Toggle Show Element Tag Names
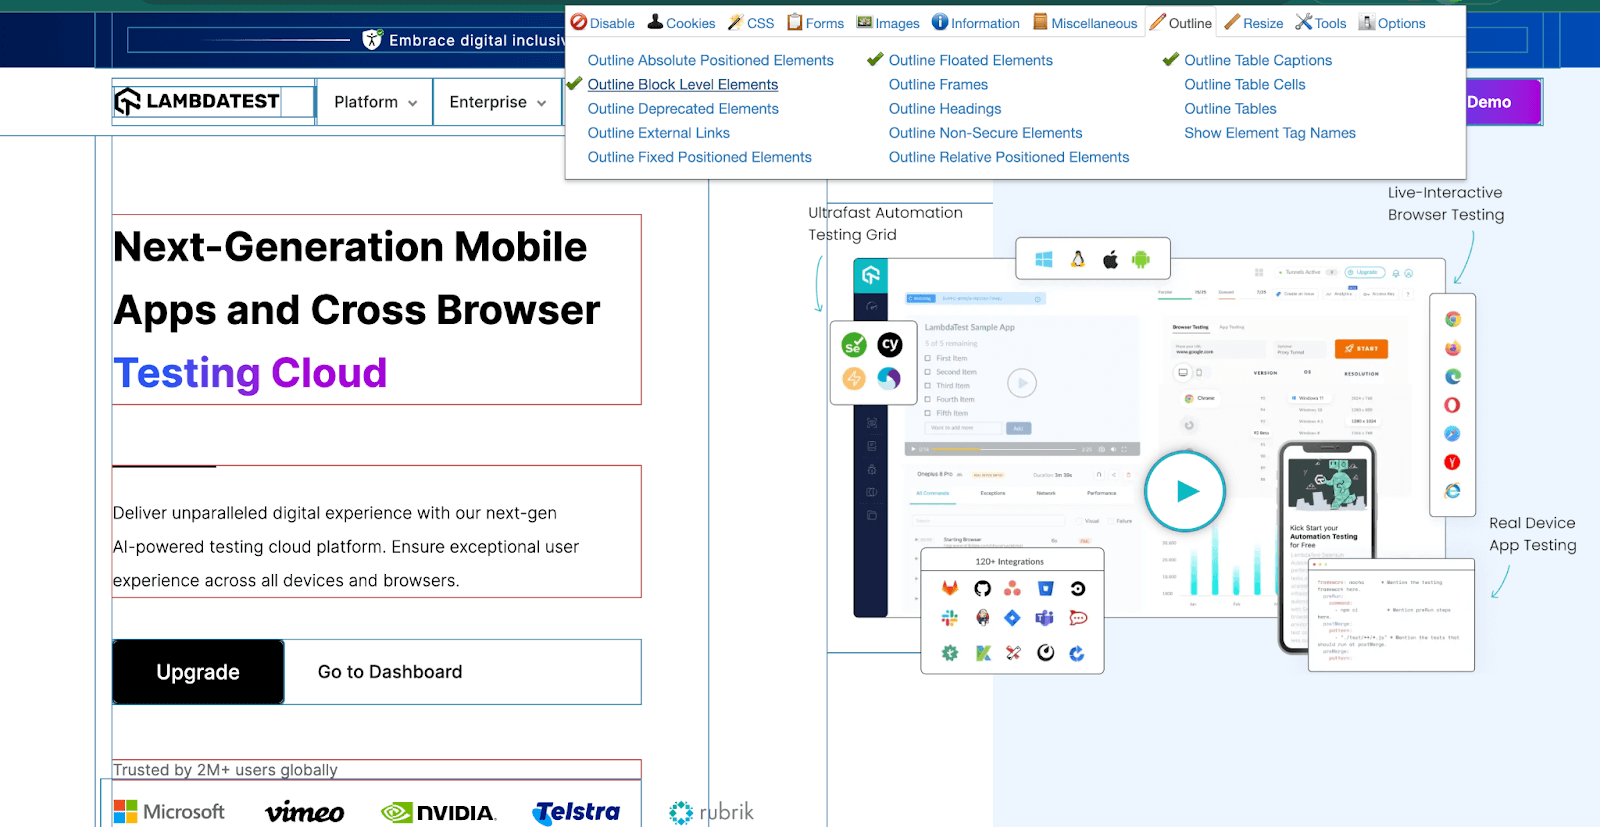The height and width of the screenshot is (827, 1600). (1270, 133)
